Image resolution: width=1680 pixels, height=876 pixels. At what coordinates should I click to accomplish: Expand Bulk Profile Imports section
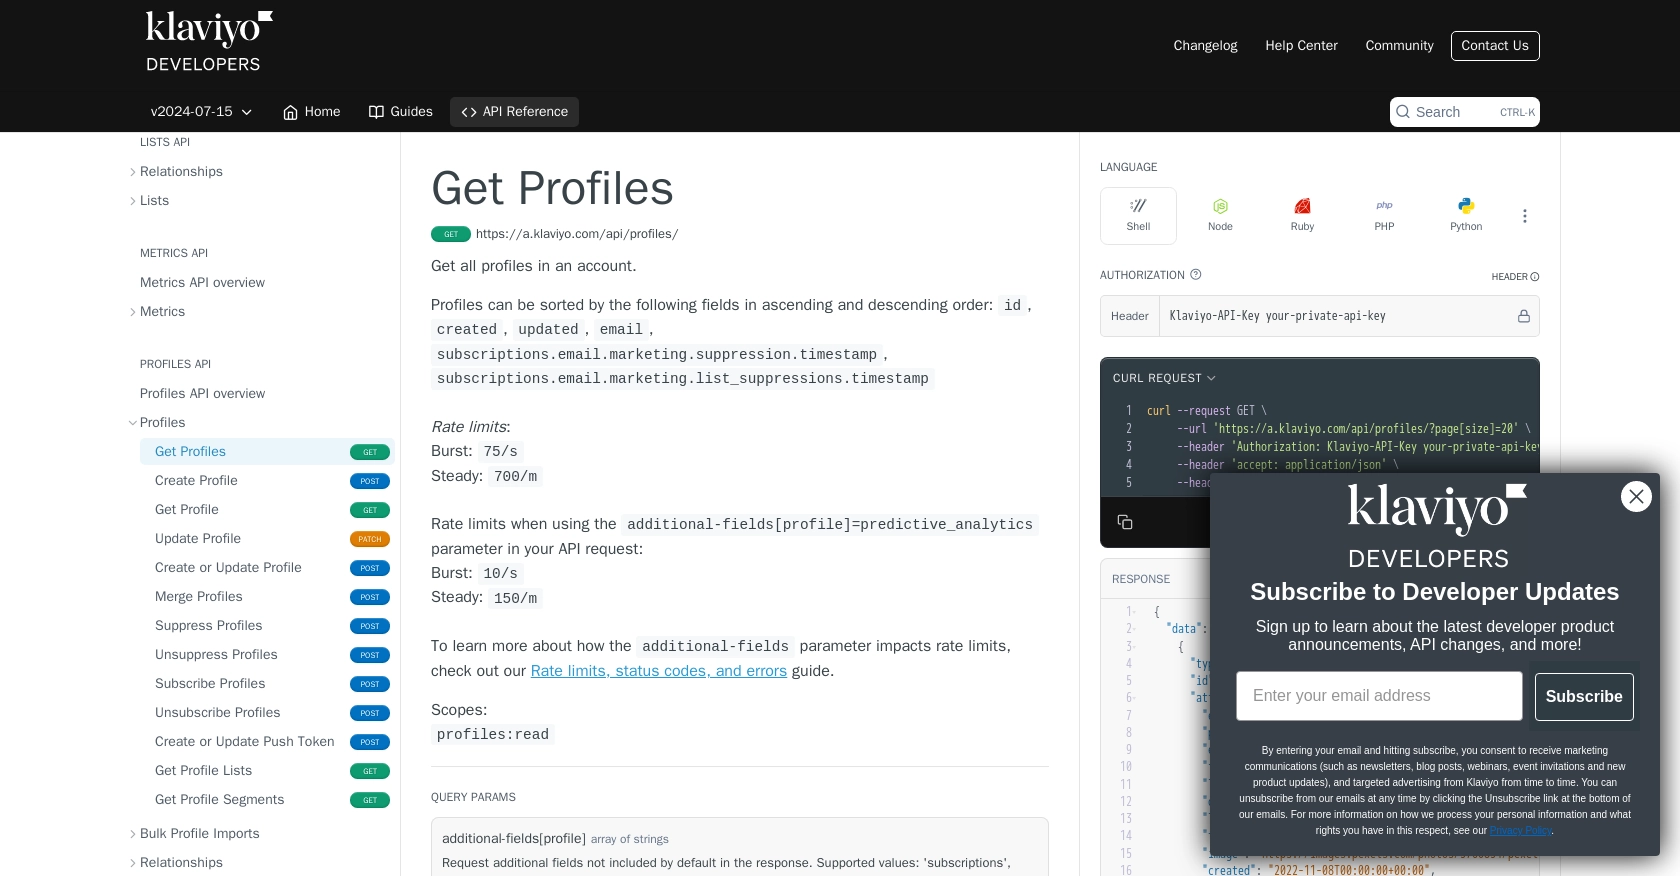click(133, 834)
